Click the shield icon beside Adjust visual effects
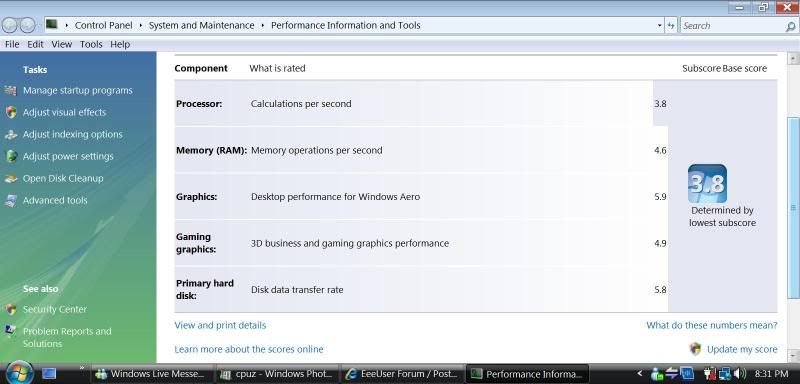800x384 pixels. pos(11,112)
